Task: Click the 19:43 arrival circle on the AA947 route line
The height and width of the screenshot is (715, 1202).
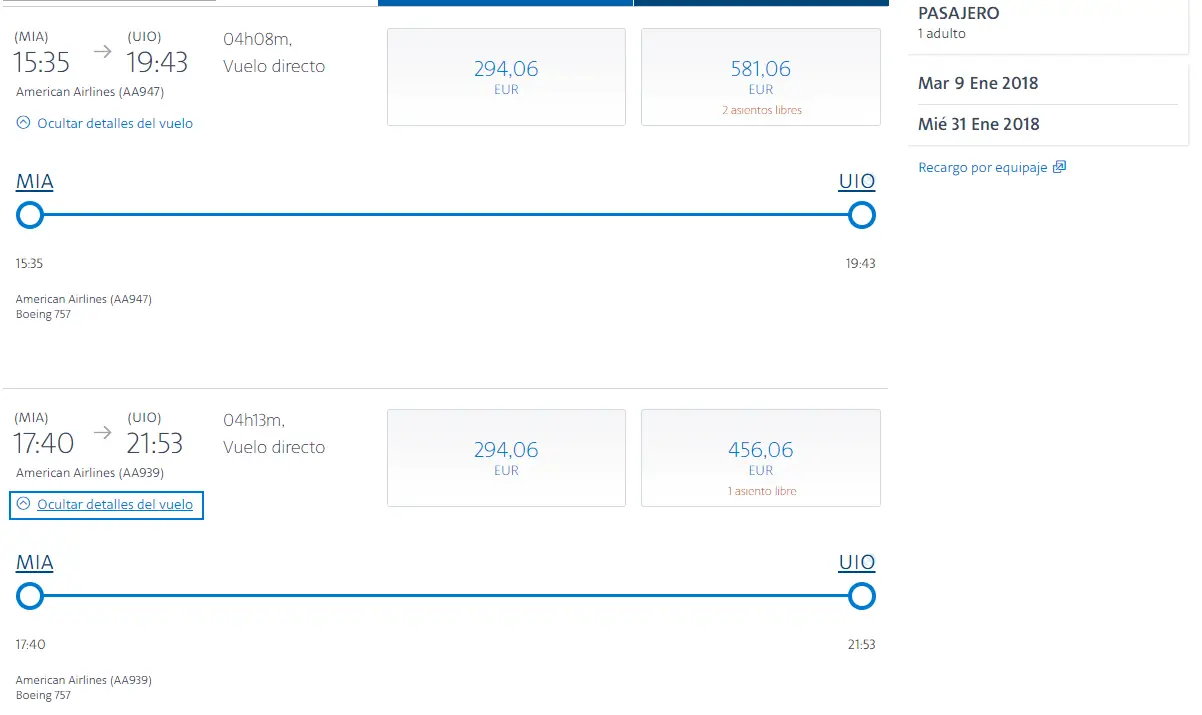Action: 861,215
